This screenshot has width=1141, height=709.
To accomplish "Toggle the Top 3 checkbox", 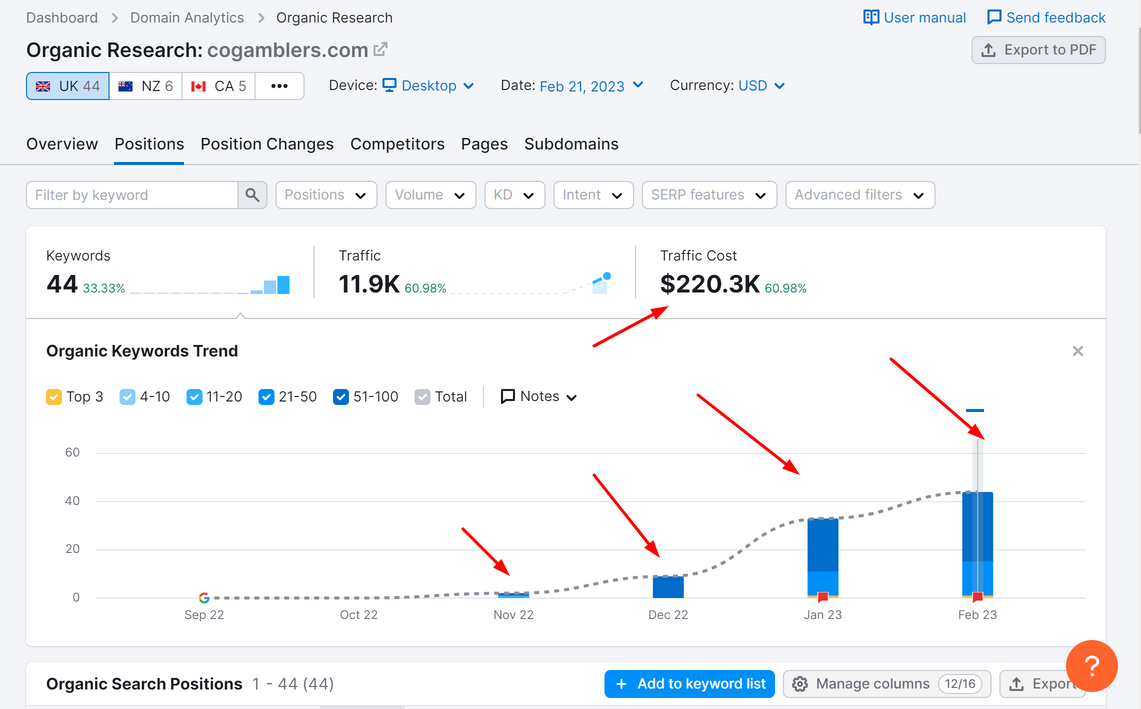I will click(x=54, y=397).
